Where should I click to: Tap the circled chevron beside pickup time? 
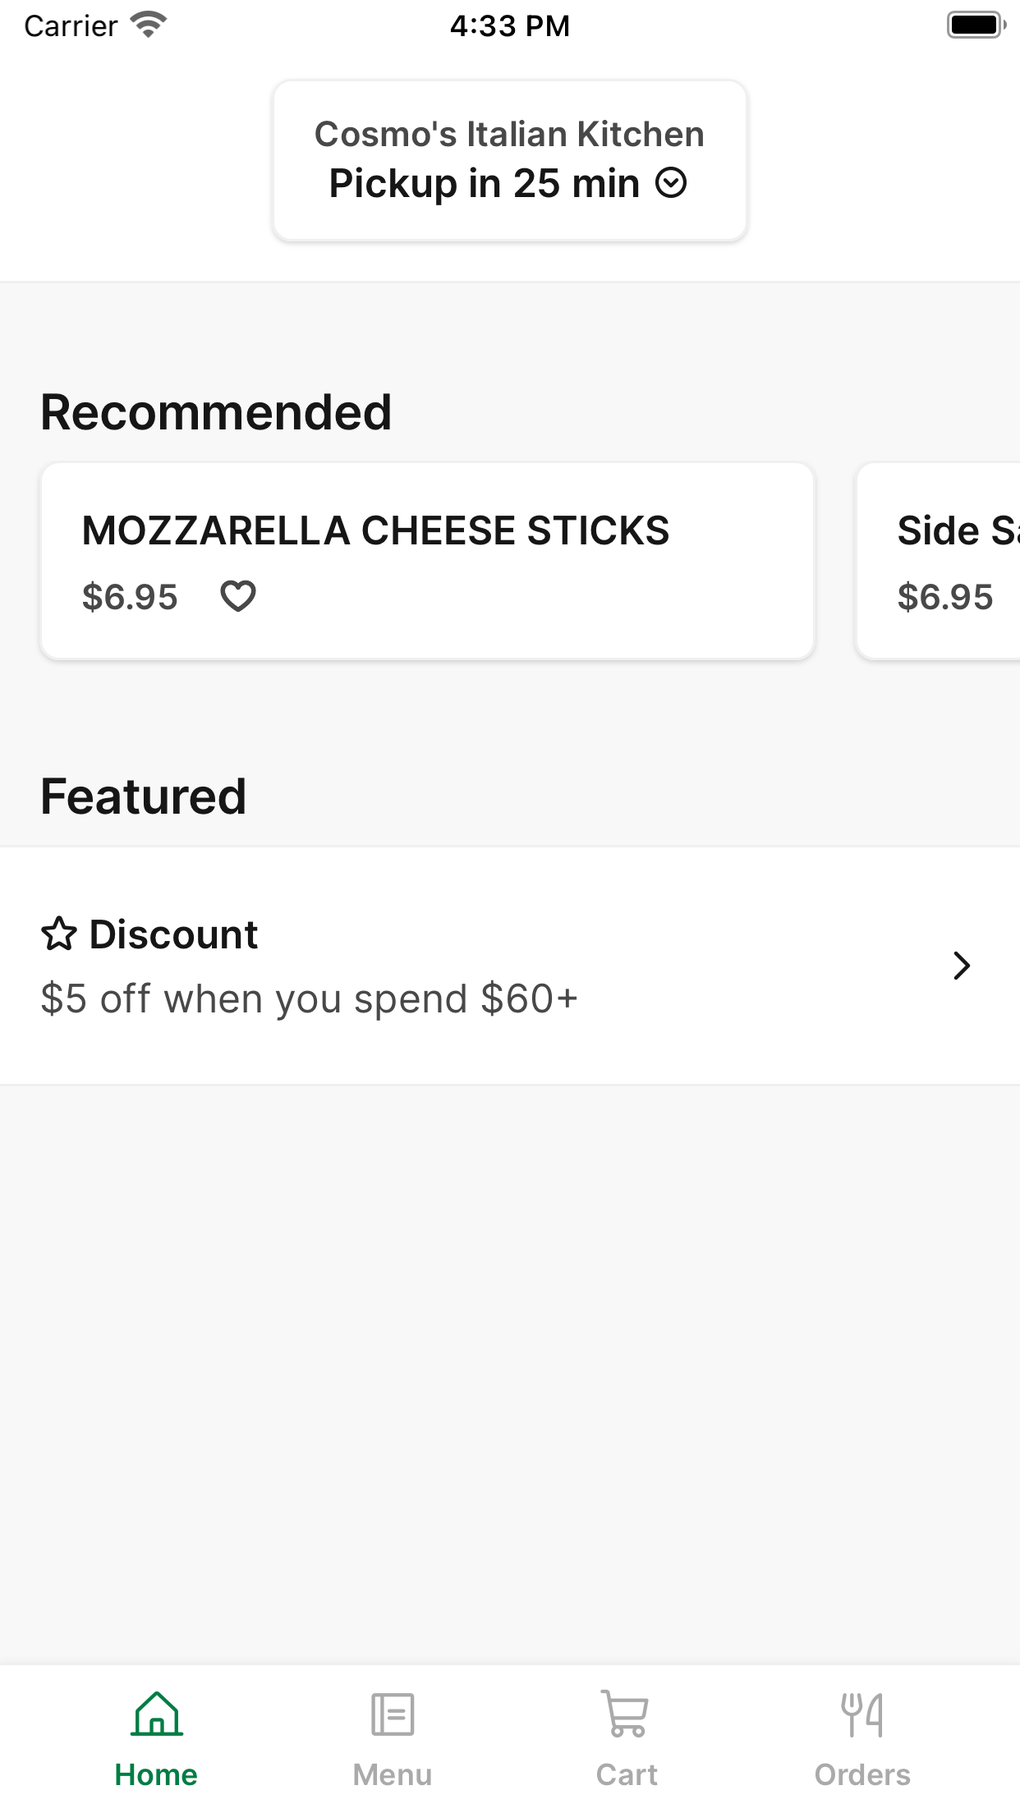click(x=671, y=183)
